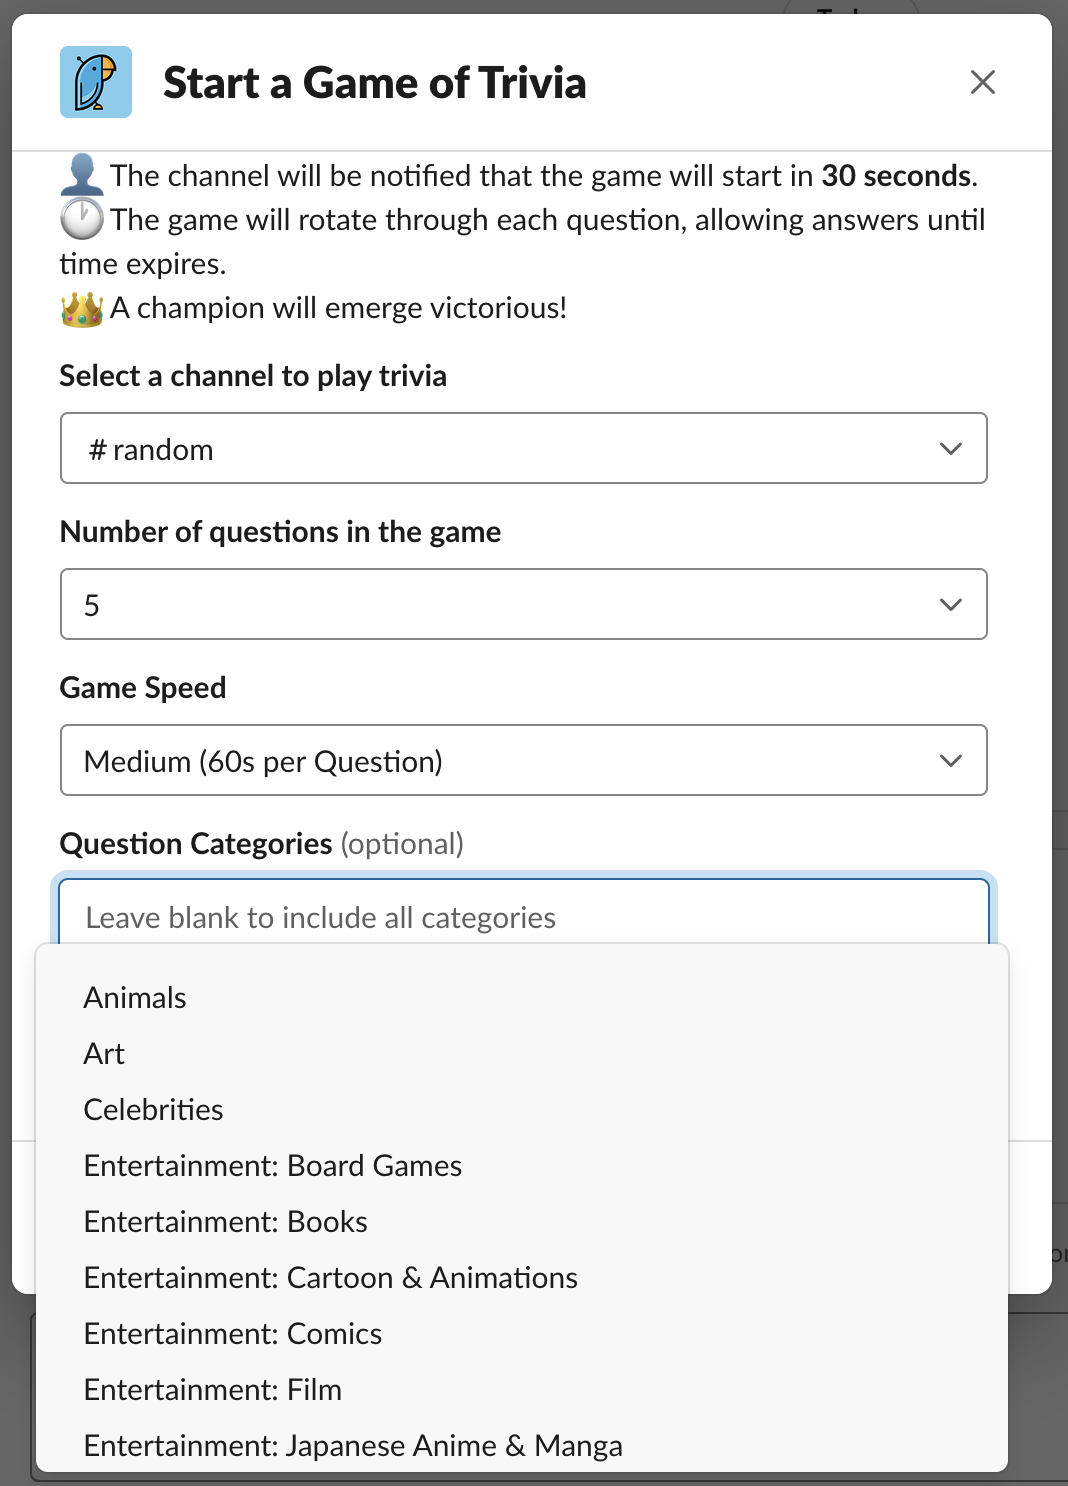Open the Game Speed dropdown
1068x1486 pixels.
click(x=524, y=760)
